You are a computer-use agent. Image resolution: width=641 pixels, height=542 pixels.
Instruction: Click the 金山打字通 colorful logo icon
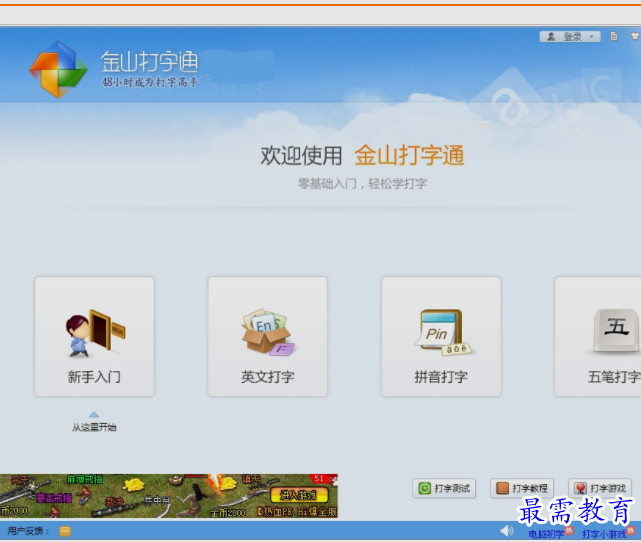click(58, 69)
